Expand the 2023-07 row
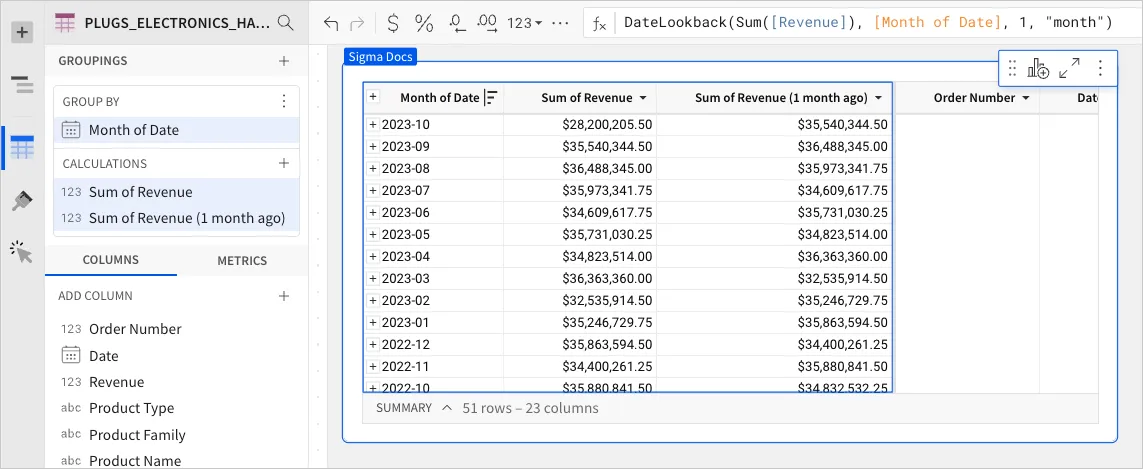1143x469 pixels. pyautogui.click(x=372, y=190)
